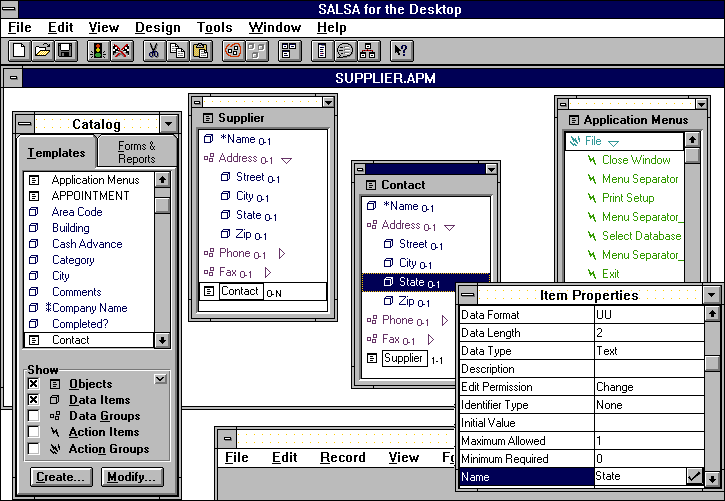
Task: Click the Modify... button
Action: tap(130, 477)
